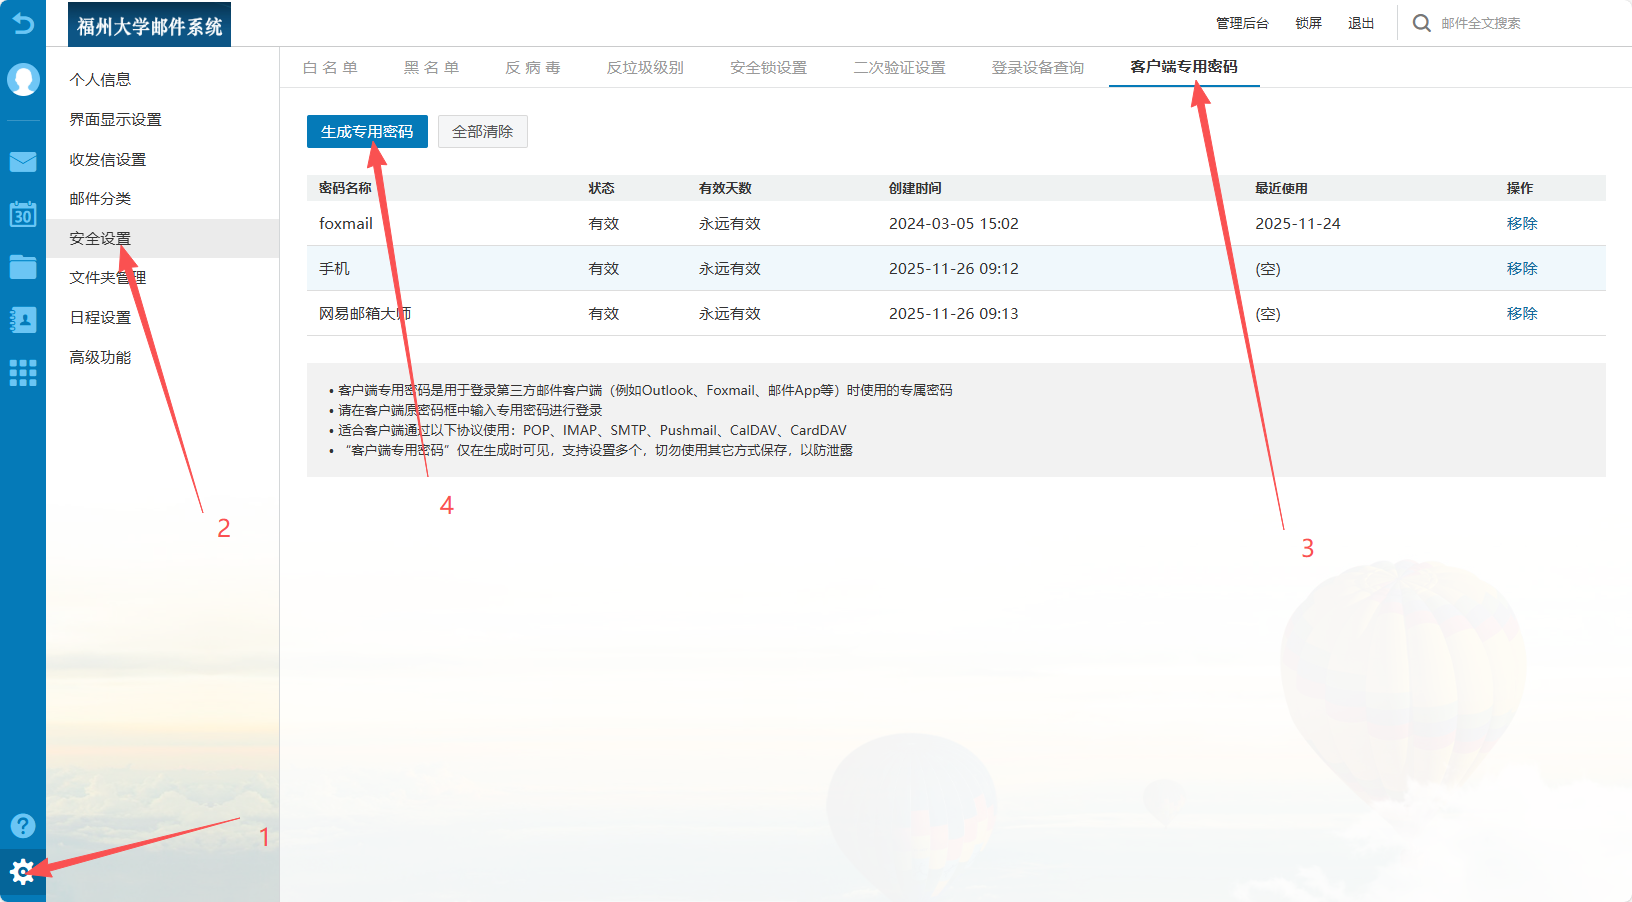
Task: Open the calendar icon in sidebar
Action: pyautogui.click(x=23, y=214)
